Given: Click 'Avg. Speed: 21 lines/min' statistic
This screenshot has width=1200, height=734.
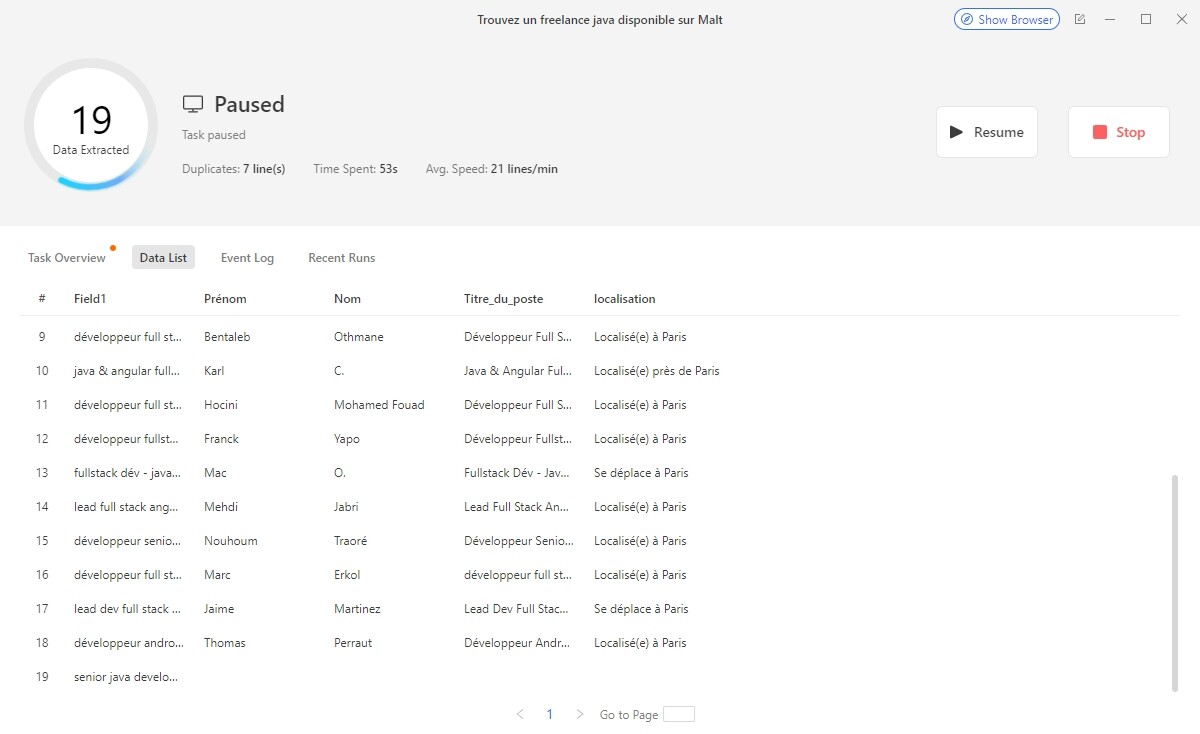Looking at the screenshot, I should point(492,169).
